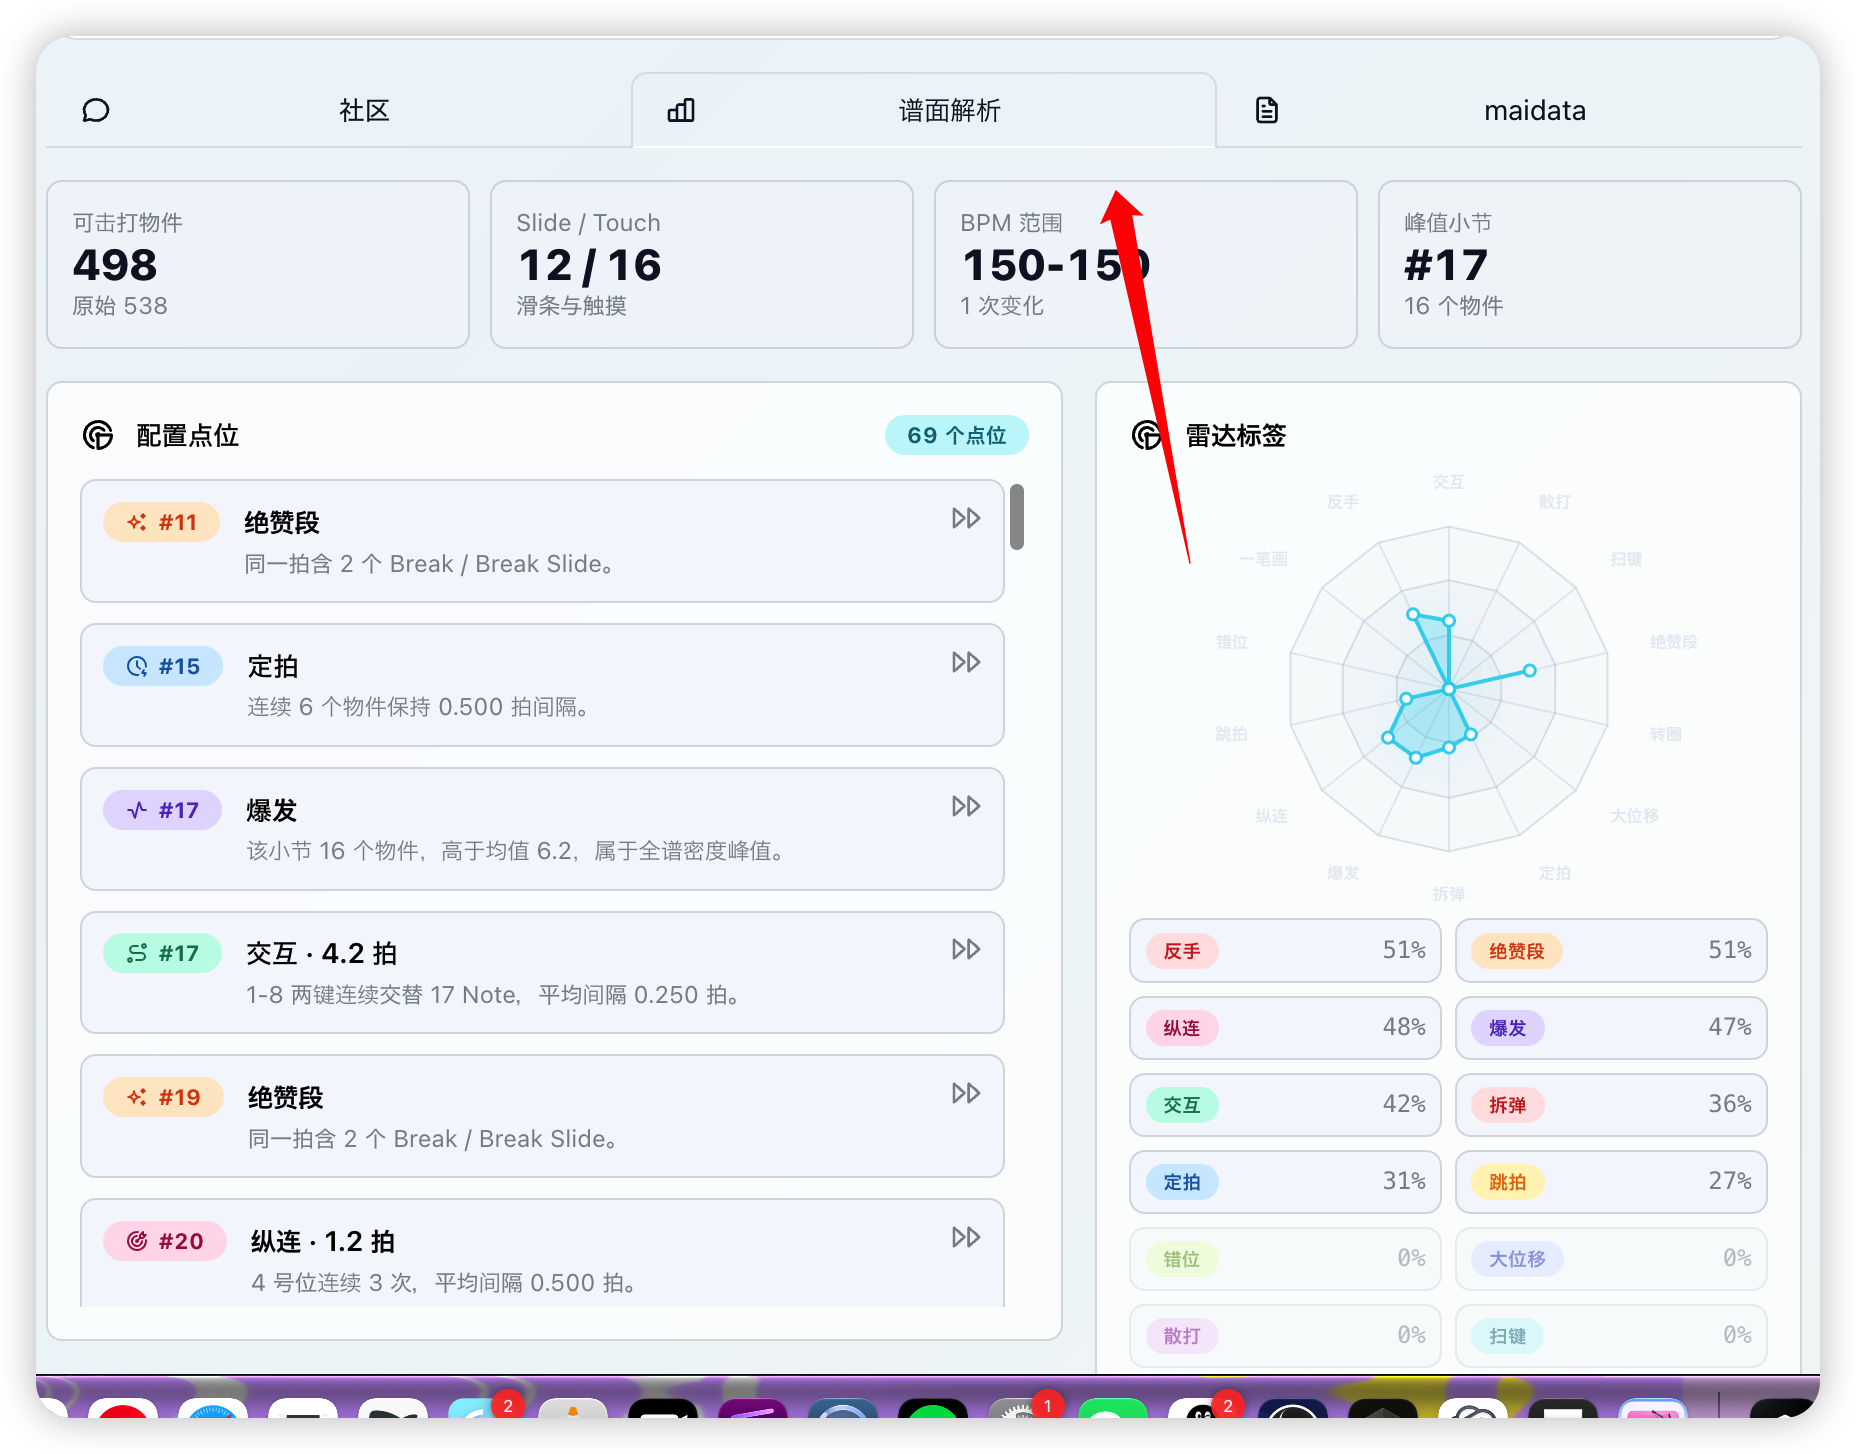Click the radar icon beside 配置点位

[x=98, y=435]
